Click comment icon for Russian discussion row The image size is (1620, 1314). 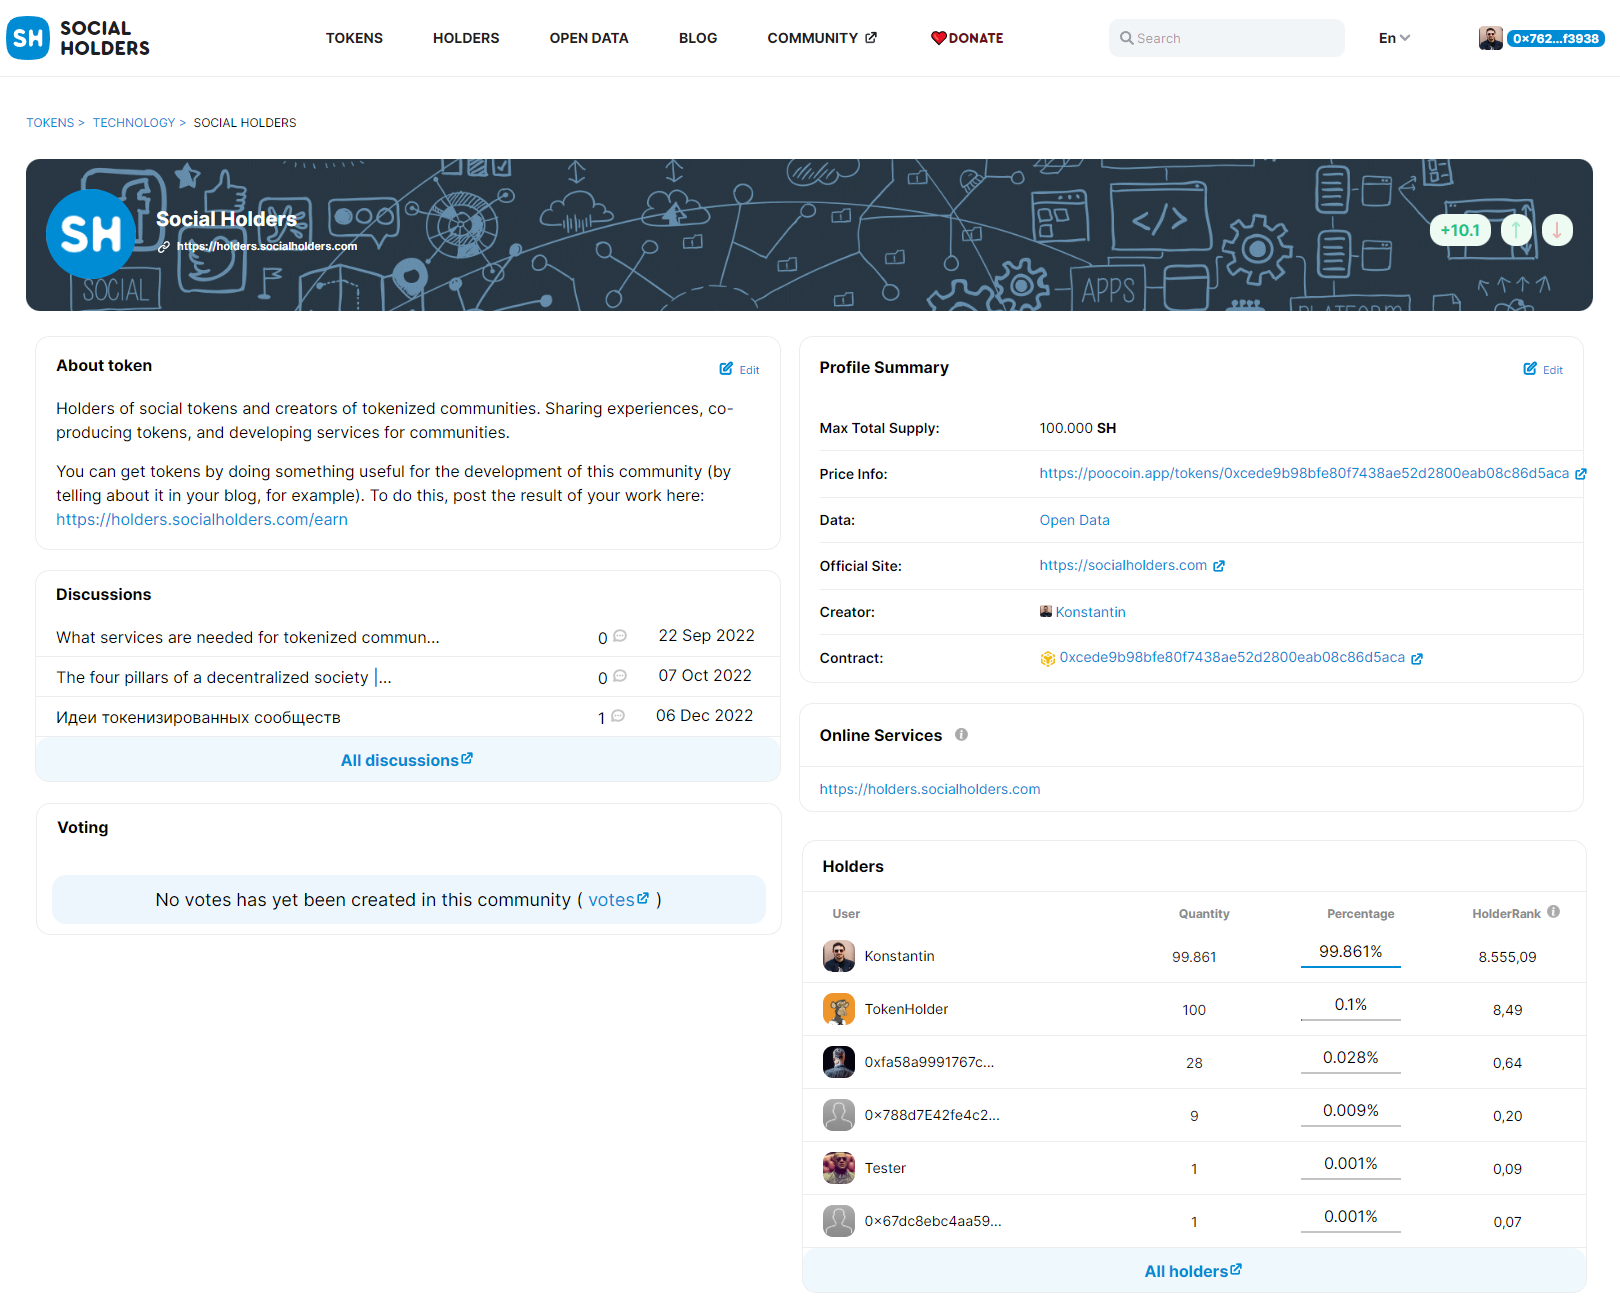tap(618, 716)
